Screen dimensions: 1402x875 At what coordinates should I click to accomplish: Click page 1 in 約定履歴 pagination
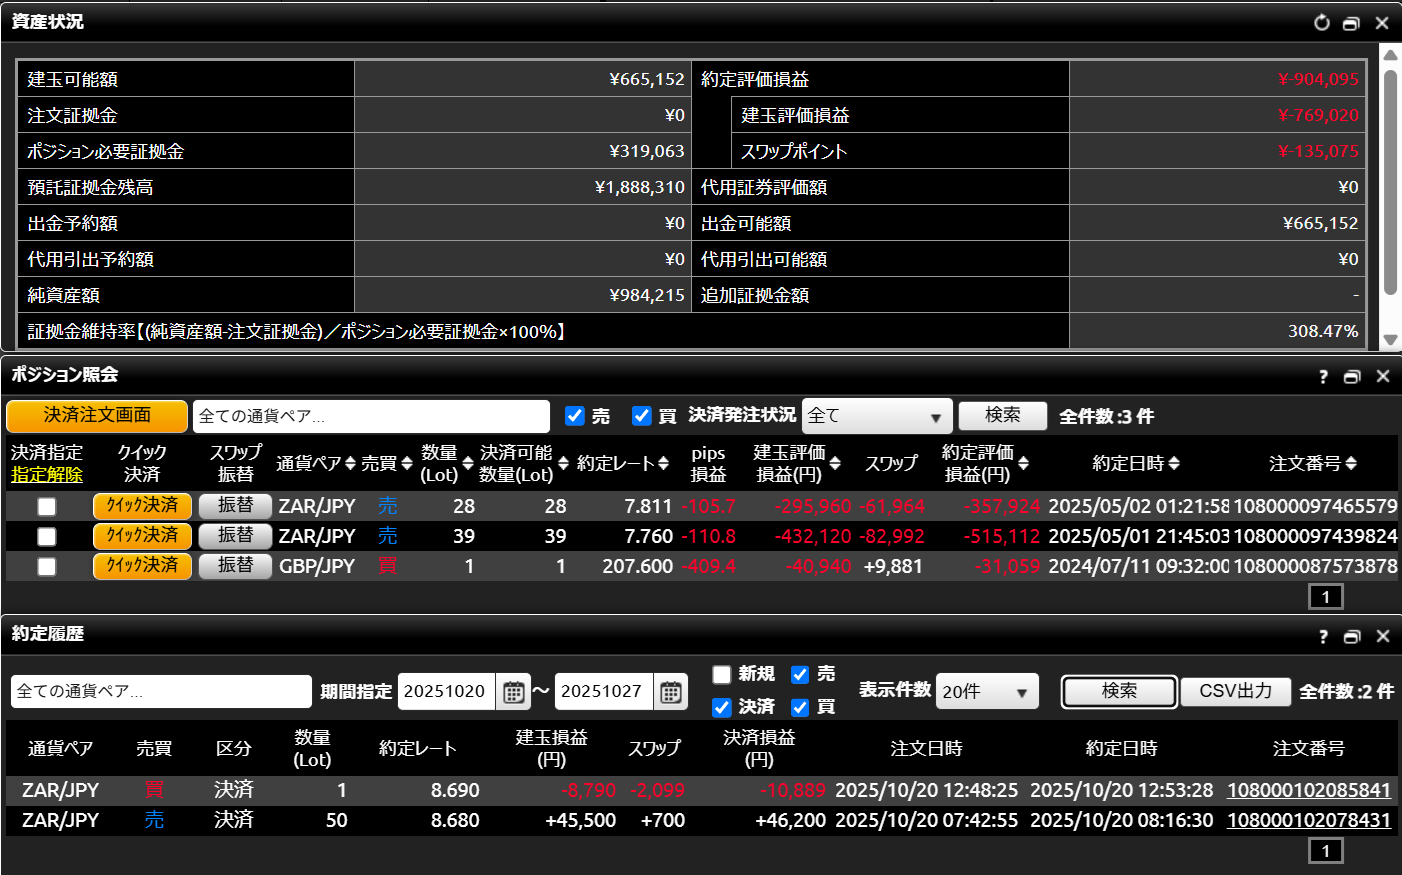1325,851
